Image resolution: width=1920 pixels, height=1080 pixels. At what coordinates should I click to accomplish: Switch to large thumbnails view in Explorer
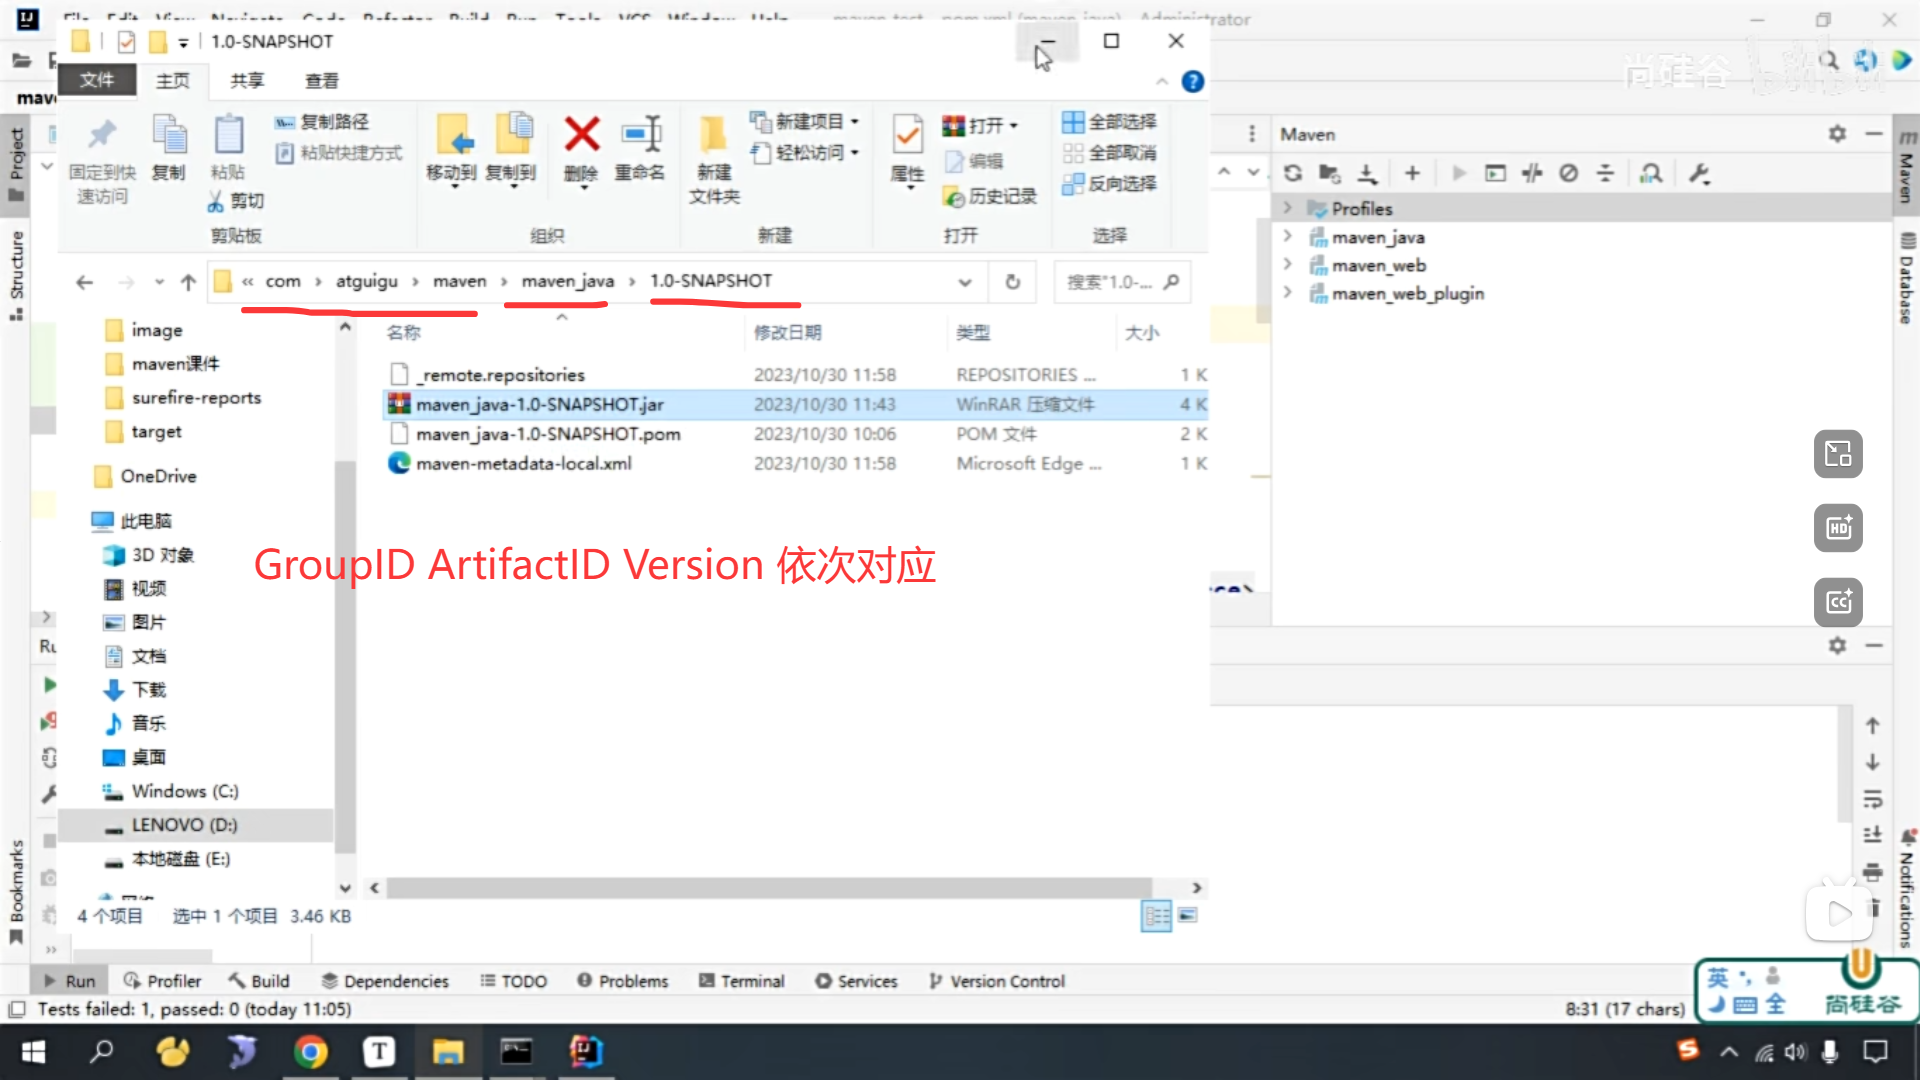pyautogui.click(x=1188, y=915)
